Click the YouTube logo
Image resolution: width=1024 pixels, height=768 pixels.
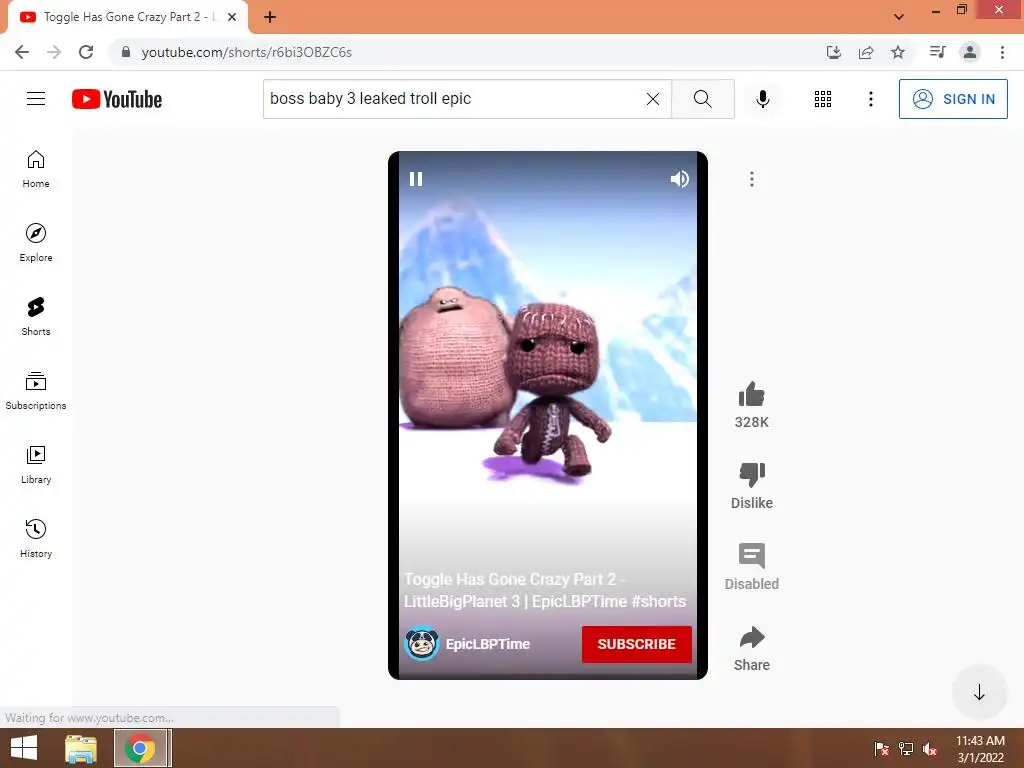(x=117, y=99)
